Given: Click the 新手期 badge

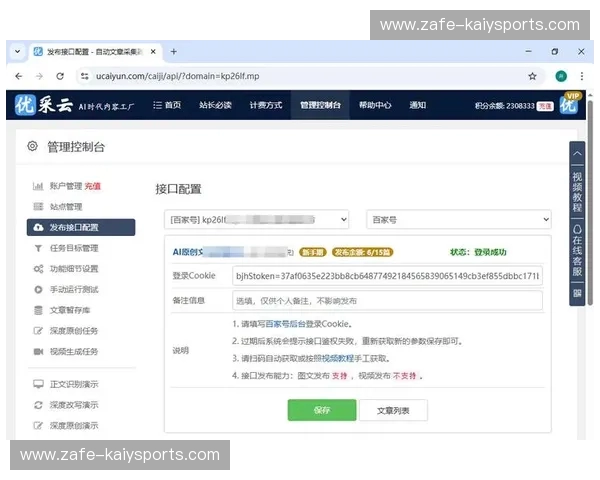Looking at the screenshot, I should [x=313, y=252].
